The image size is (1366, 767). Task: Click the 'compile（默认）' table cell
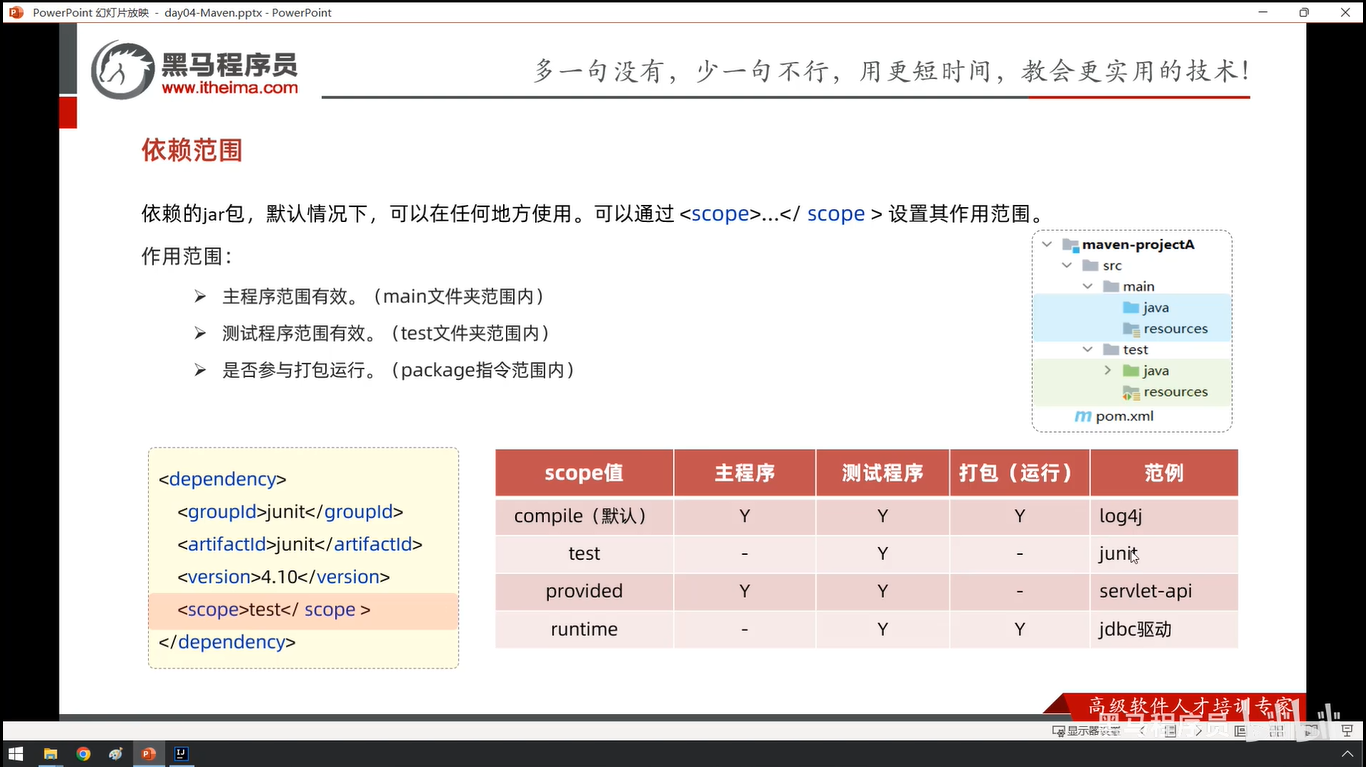[584, 516]
